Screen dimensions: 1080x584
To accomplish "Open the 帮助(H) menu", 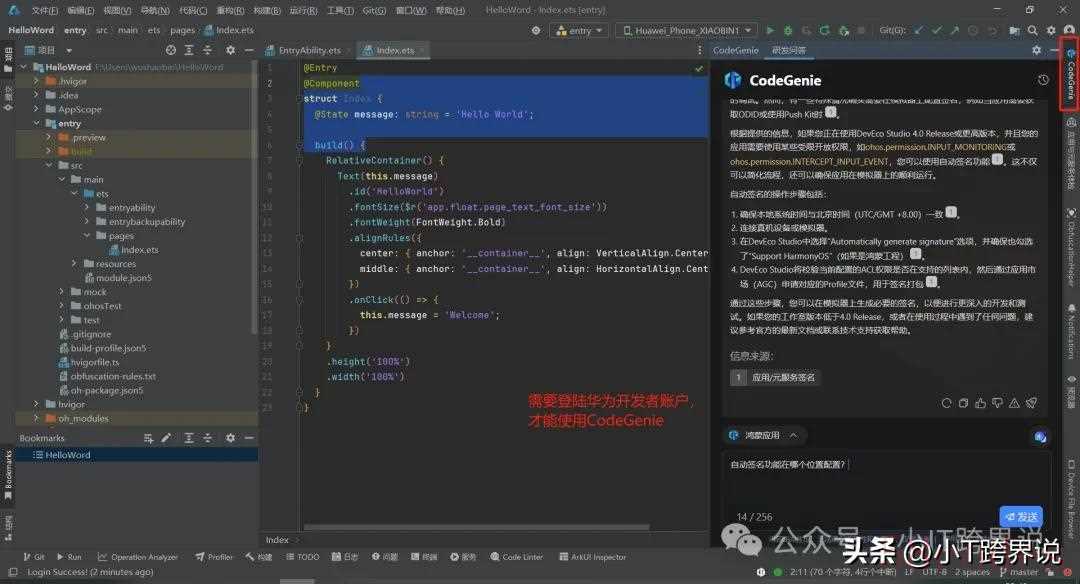I will pos(450,10).
